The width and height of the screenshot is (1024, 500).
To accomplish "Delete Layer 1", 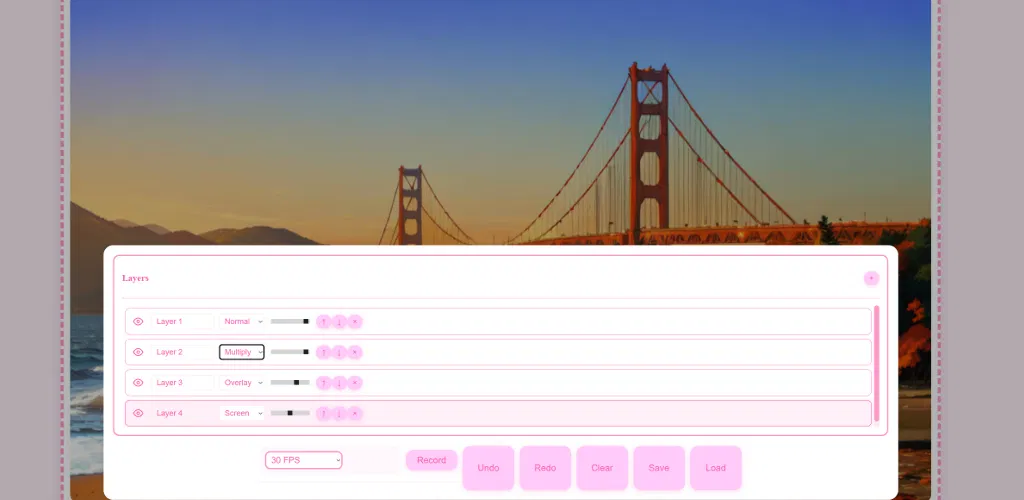I will tap(355, 321).
